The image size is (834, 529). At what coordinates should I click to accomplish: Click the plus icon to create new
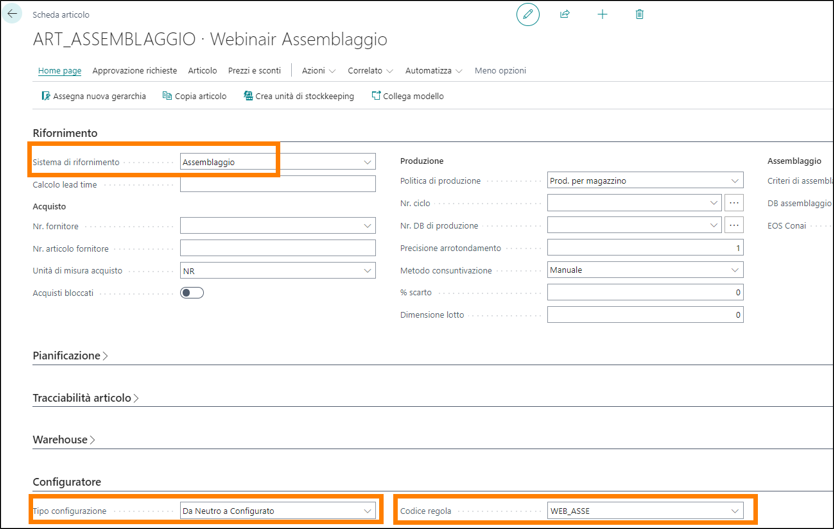tap(602, 15)
